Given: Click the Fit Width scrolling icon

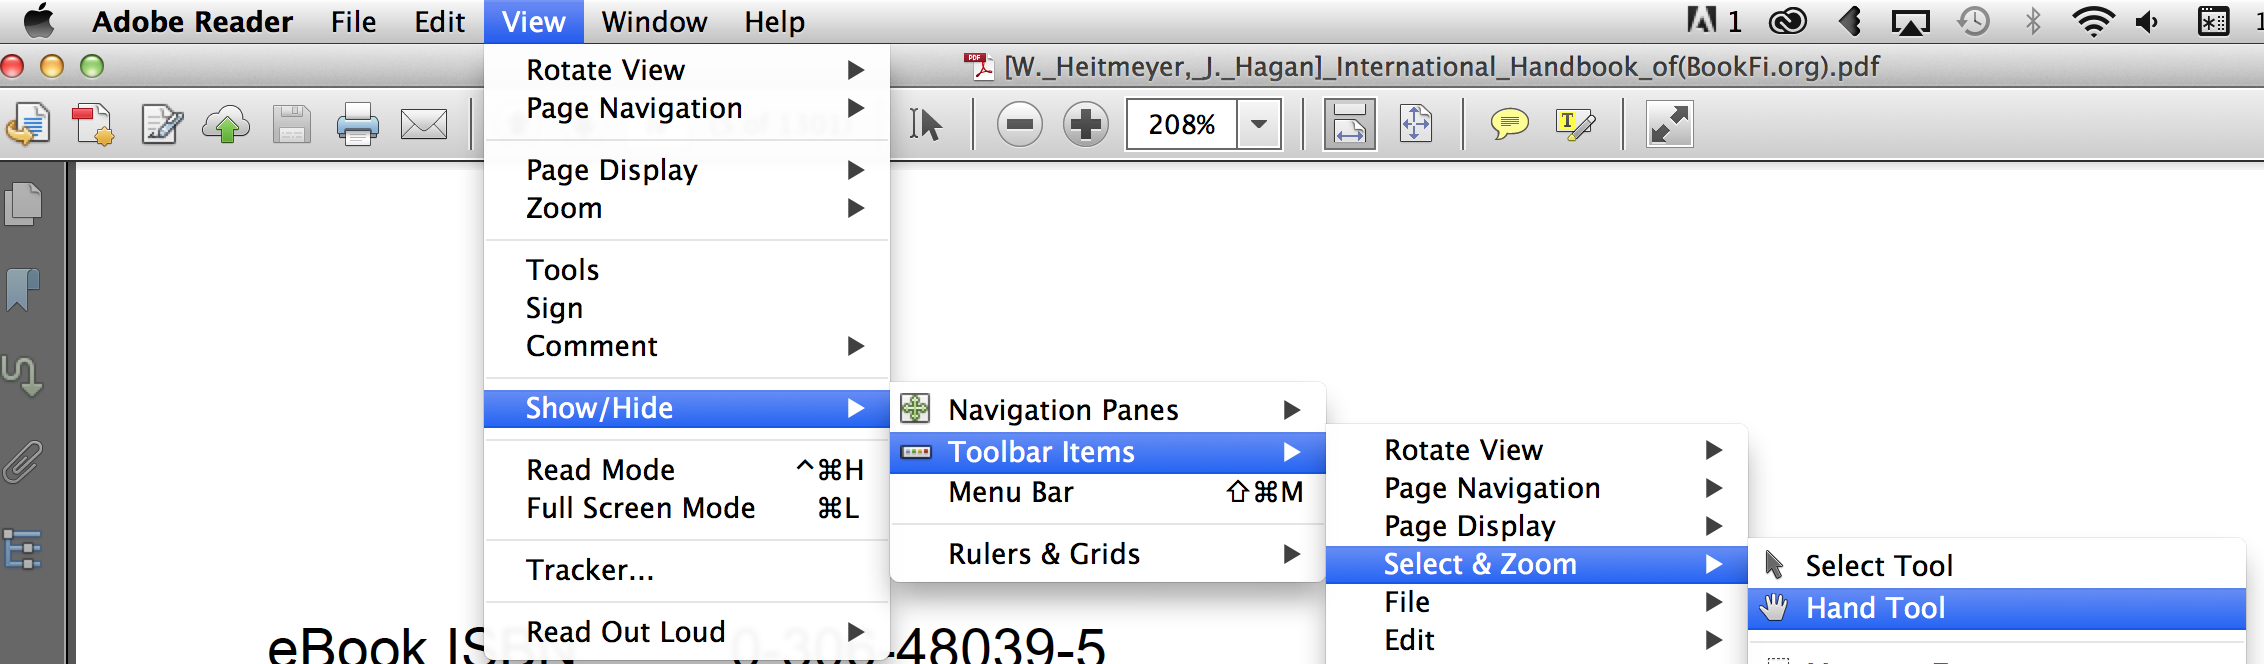Looking at the screenshot, I should click(1350, 125).
